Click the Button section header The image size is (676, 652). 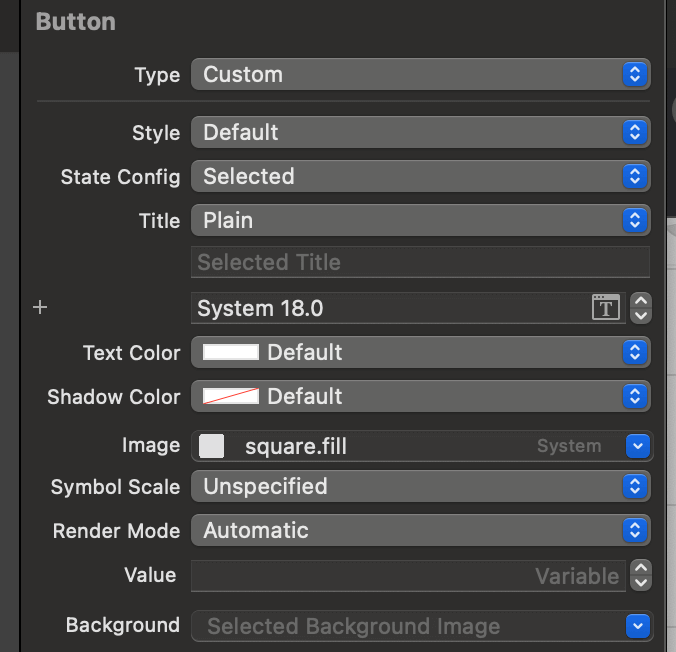click(x=75, y=22)
